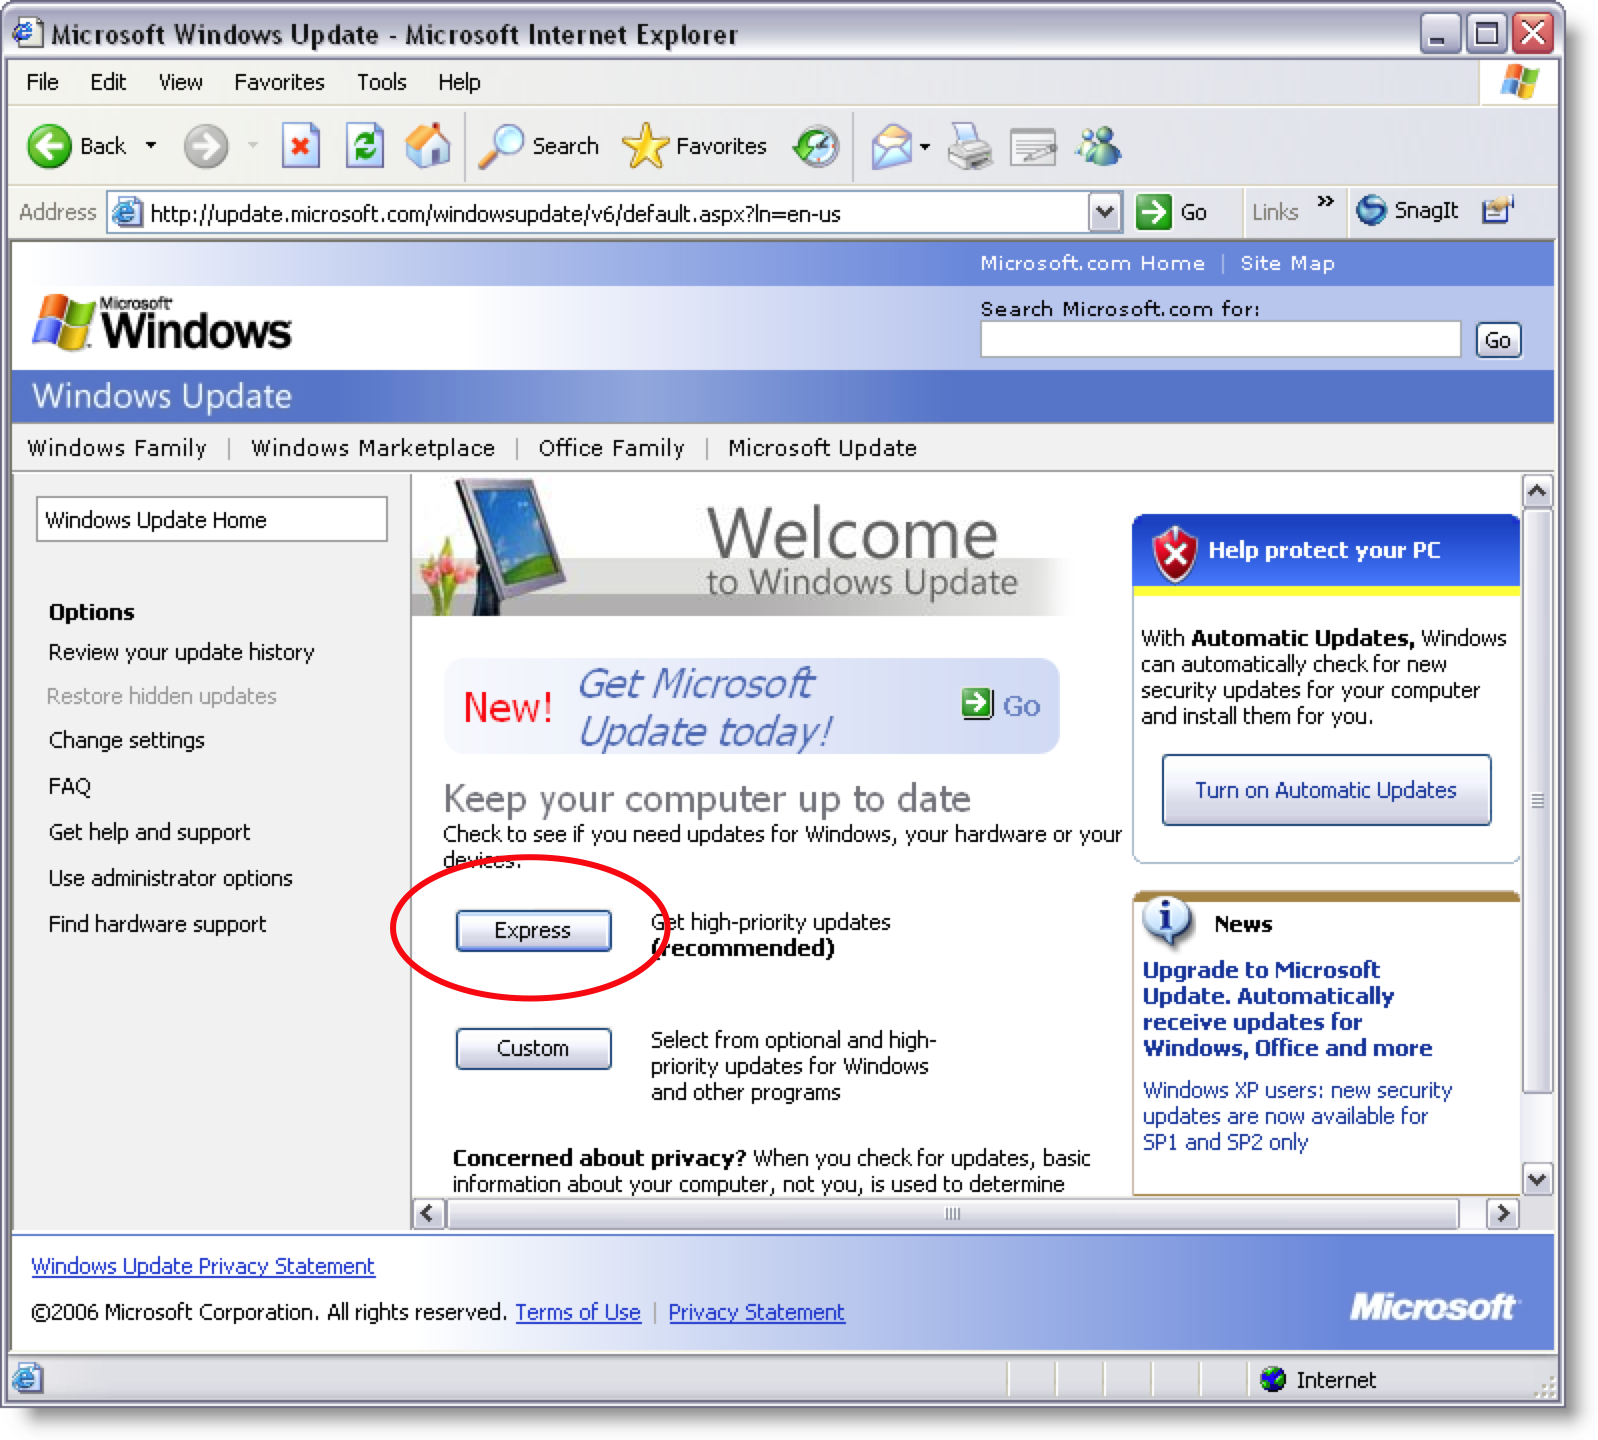Click the page icon in the address bar

click(126, 212)
